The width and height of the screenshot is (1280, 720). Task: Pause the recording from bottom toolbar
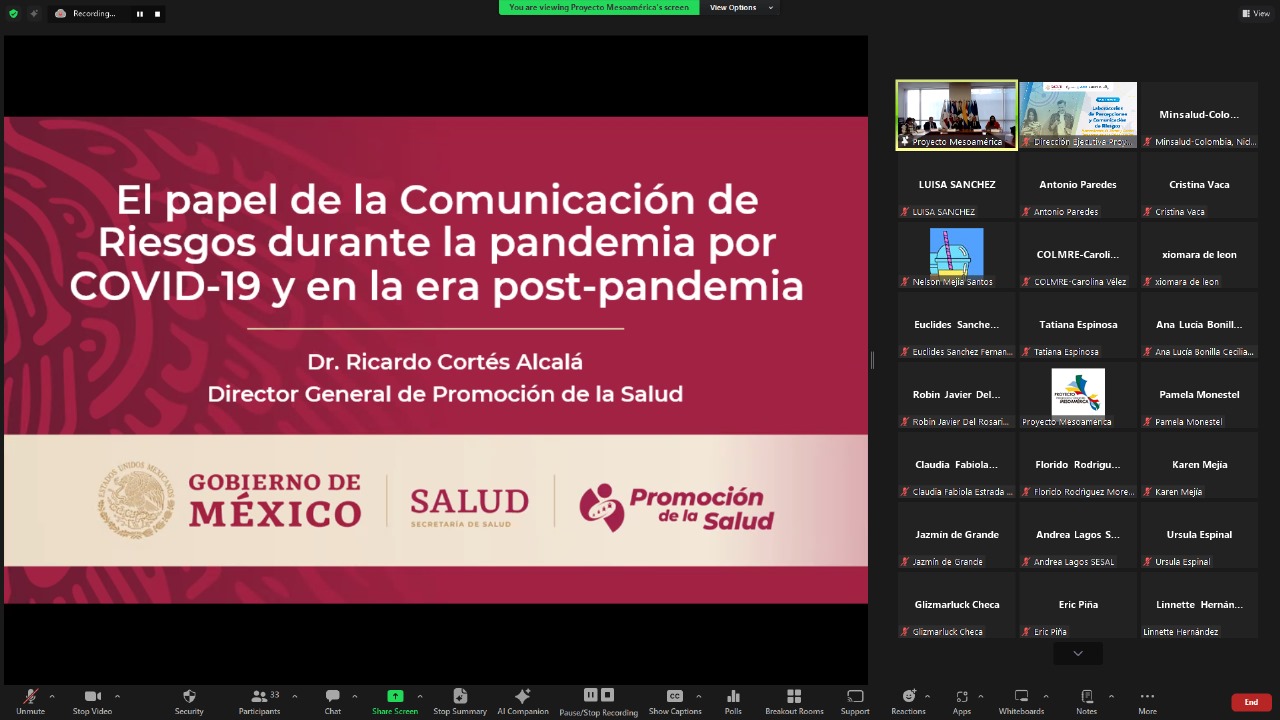pyautogui.click(x=590, y=695)
